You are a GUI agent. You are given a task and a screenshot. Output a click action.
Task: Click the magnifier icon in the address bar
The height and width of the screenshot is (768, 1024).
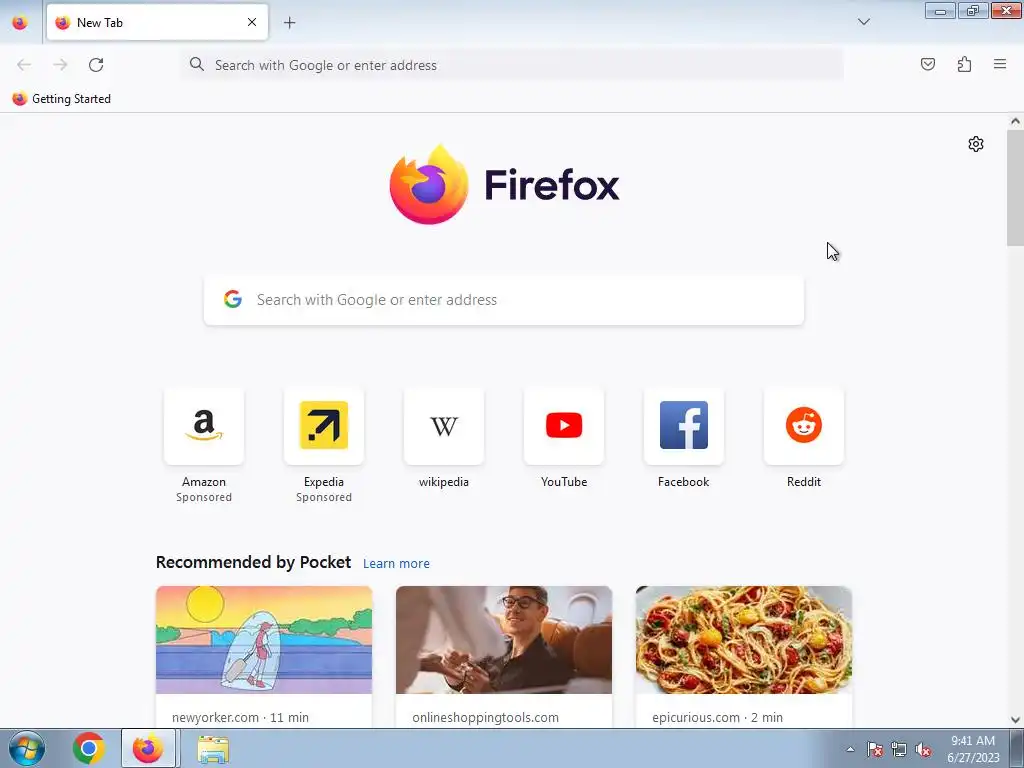197,64
